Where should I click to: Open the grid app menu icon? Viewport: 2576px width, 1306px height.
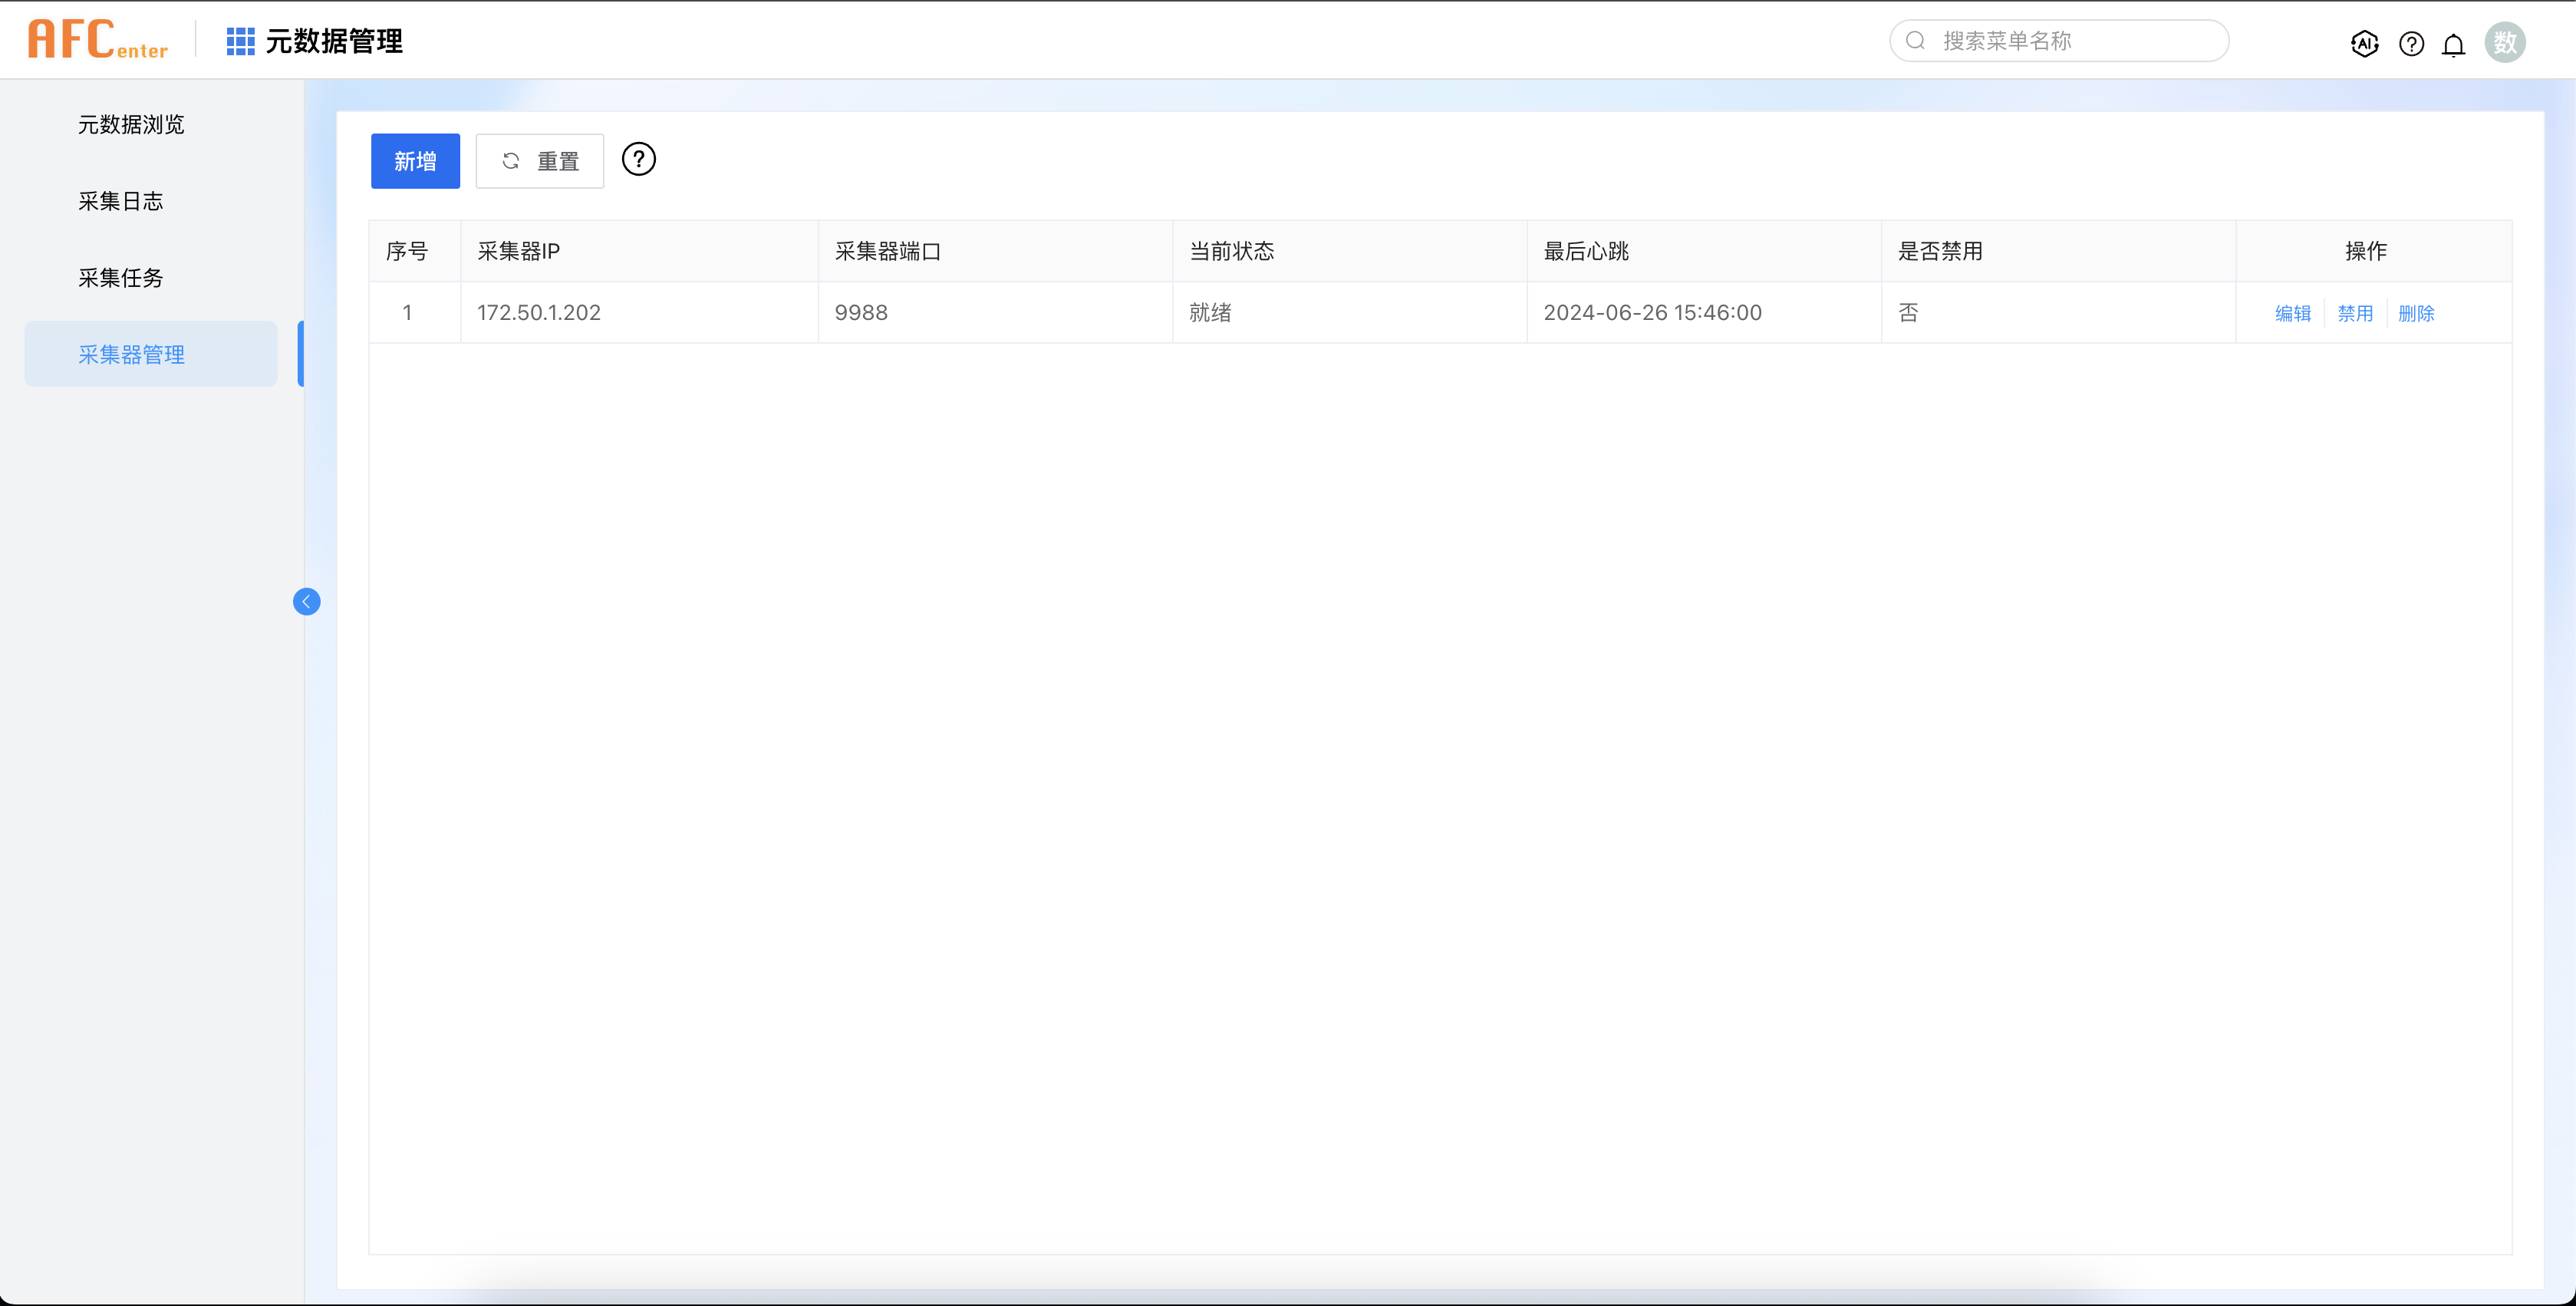point(240,41)
